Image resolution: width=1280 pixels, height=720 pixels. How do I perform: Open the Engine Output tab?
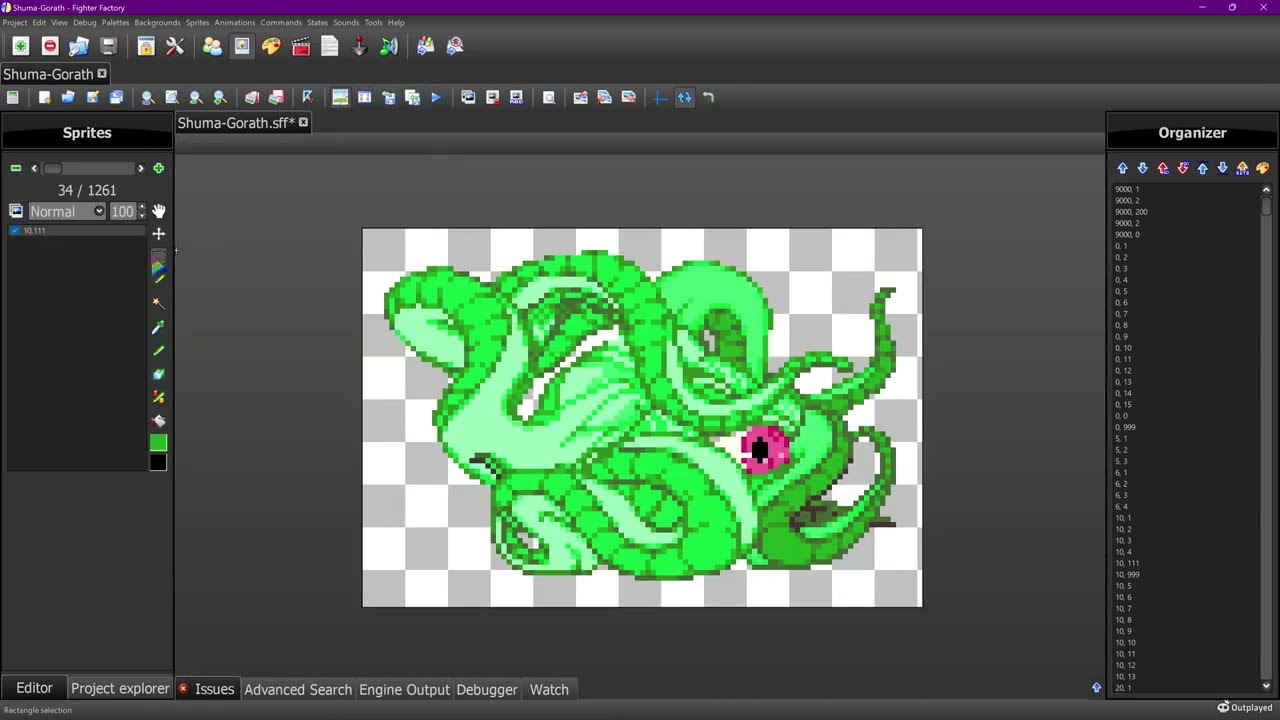click(x=404, y=689)
